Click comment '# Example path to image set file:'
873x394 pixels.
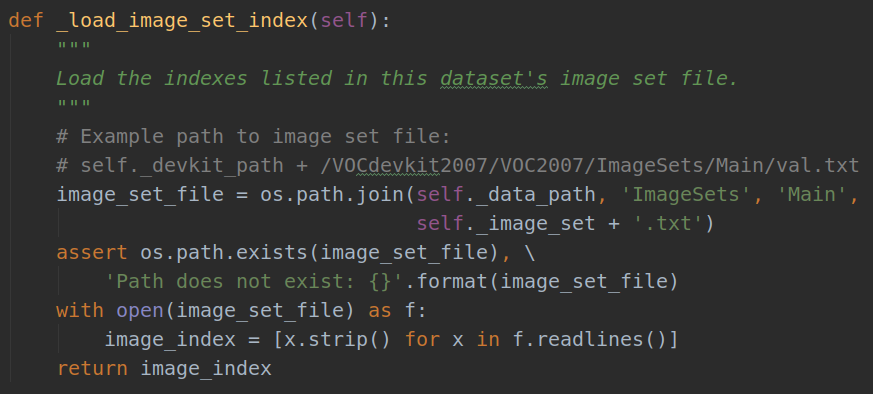253,136
